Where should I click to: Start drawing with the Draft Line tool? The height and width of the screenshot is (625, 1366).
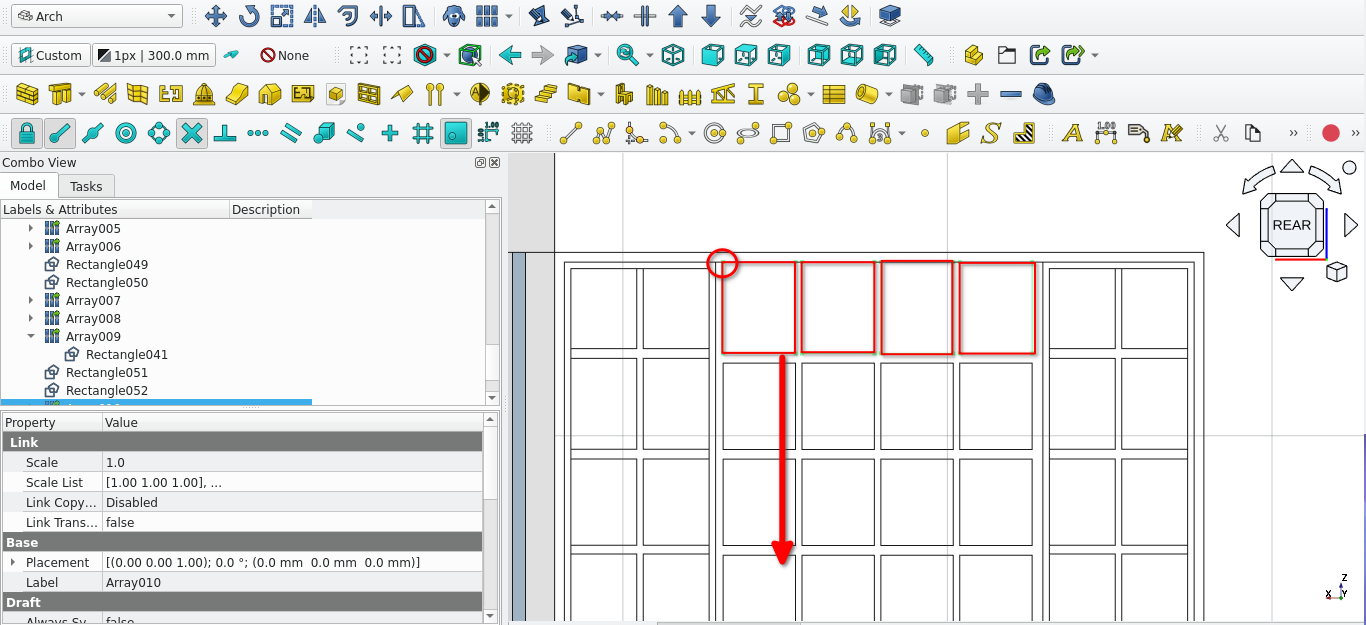571,133
